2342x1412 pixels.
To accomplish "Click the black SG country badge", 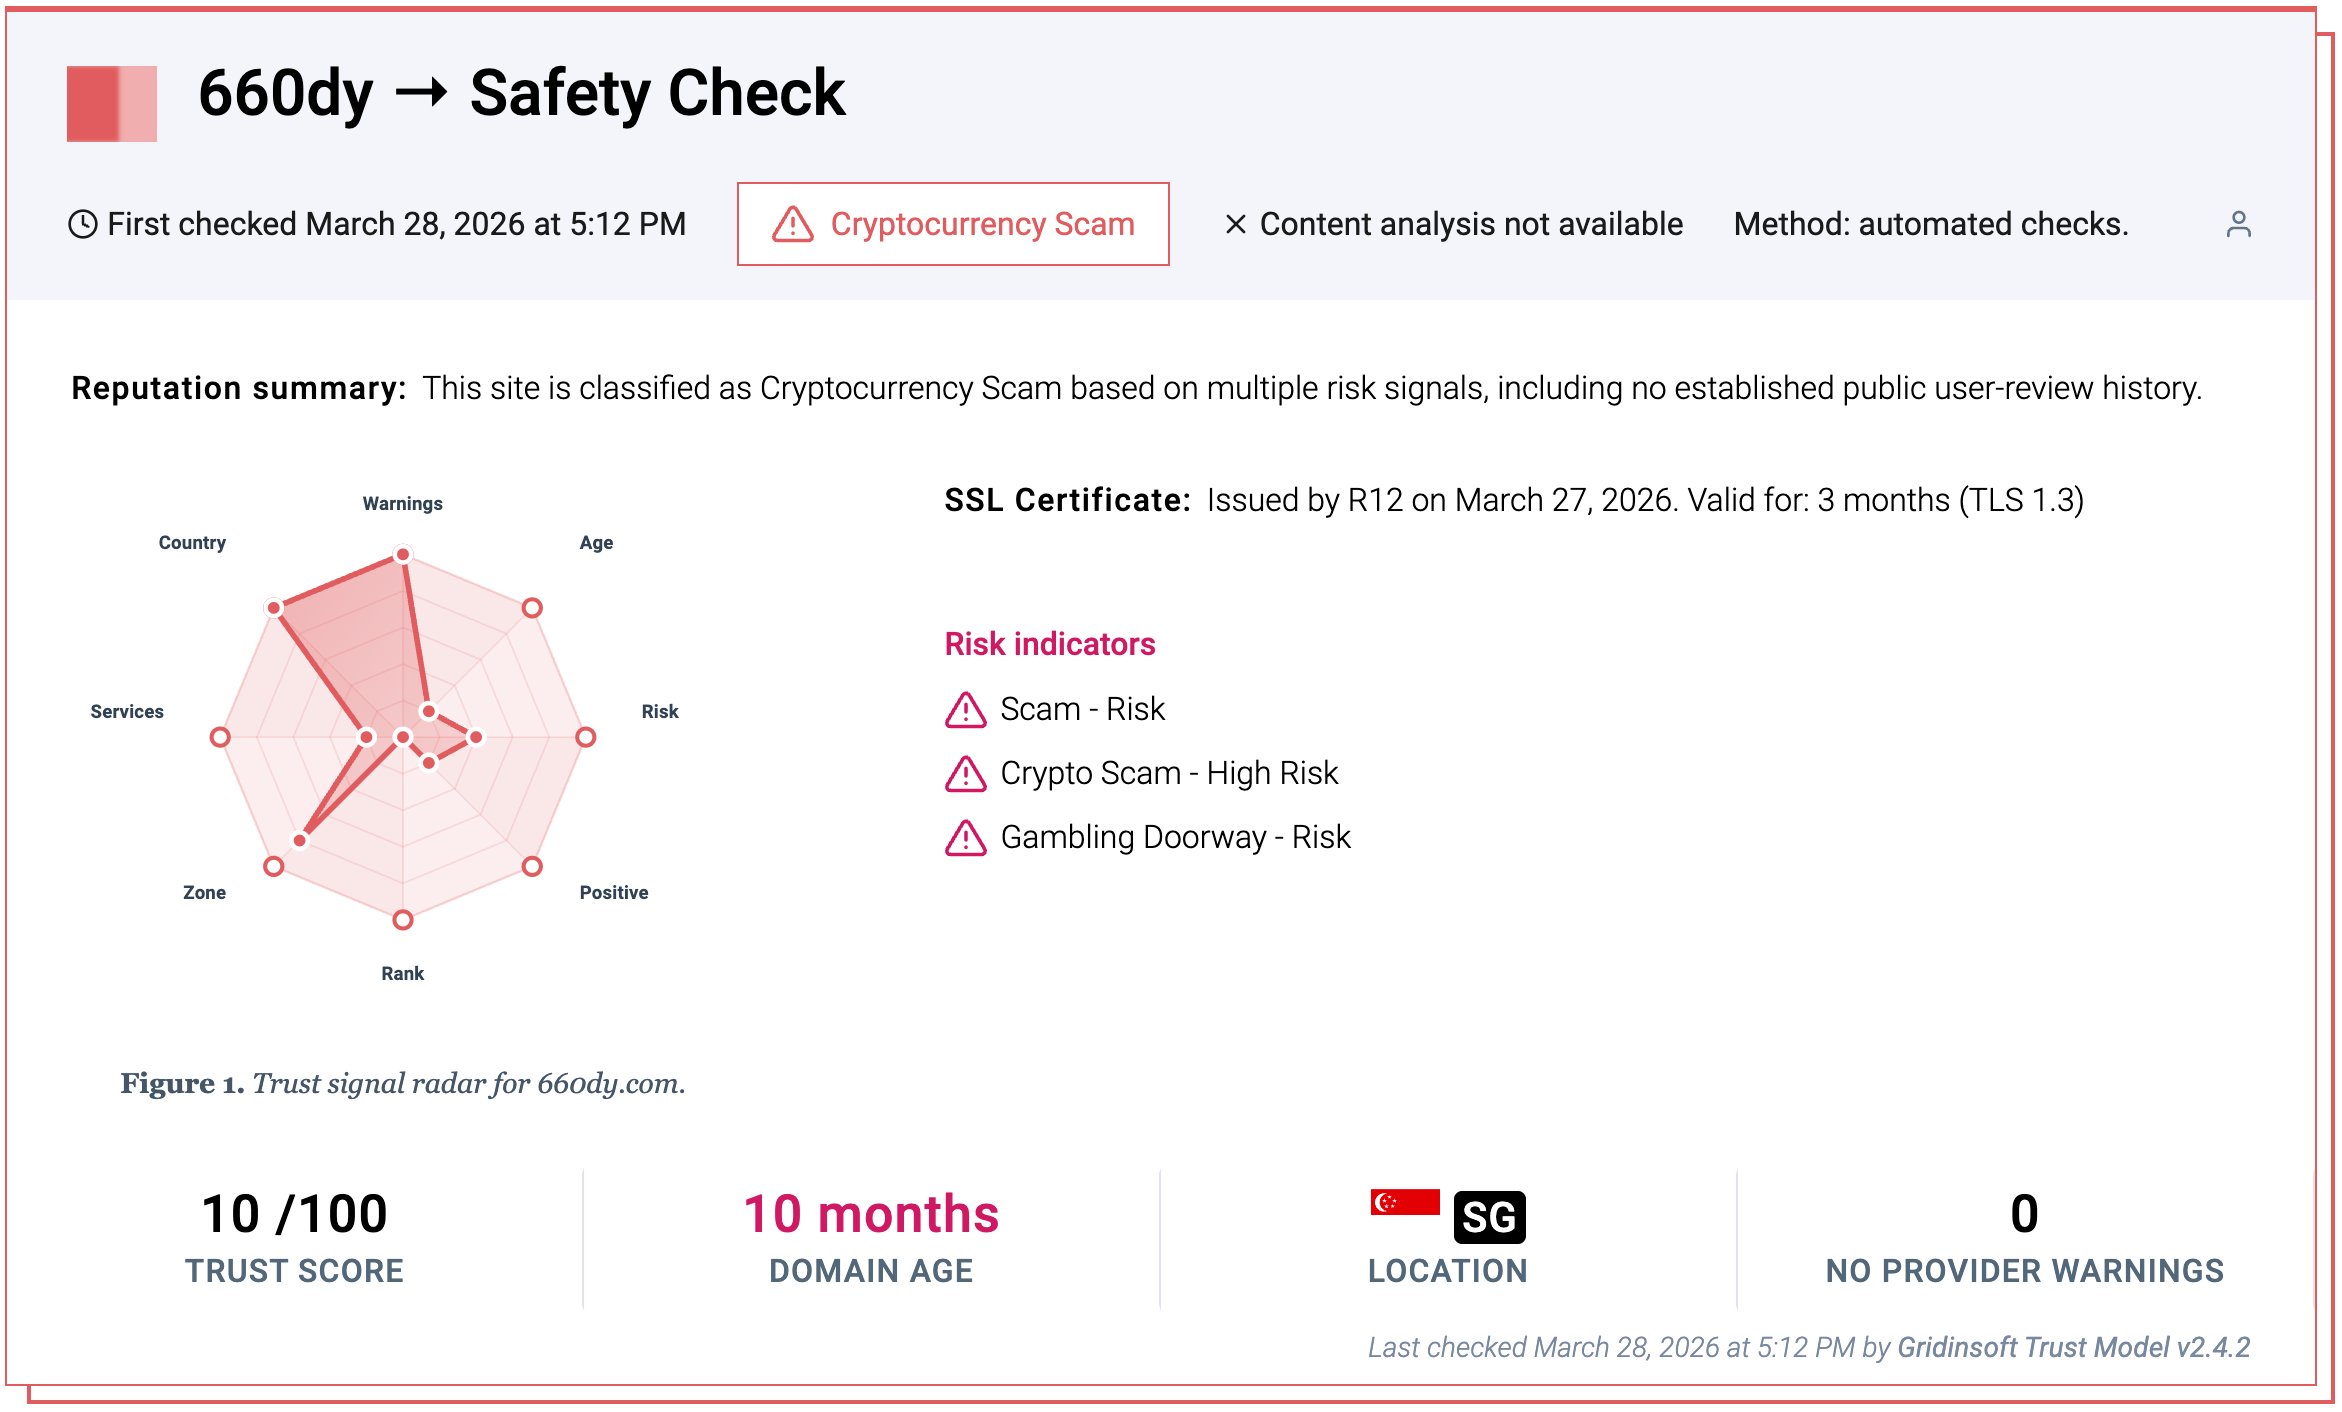I will [1489, 1217].
